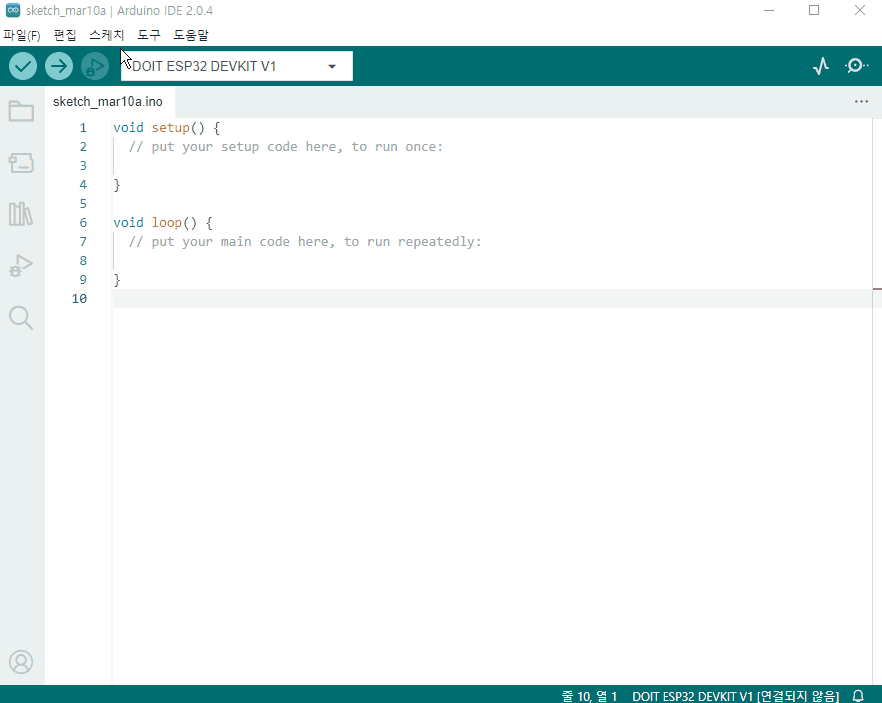Open the 편집 menu
This screenshot has width=882, height=703.
pyautogui.click(x=65, y=35)
